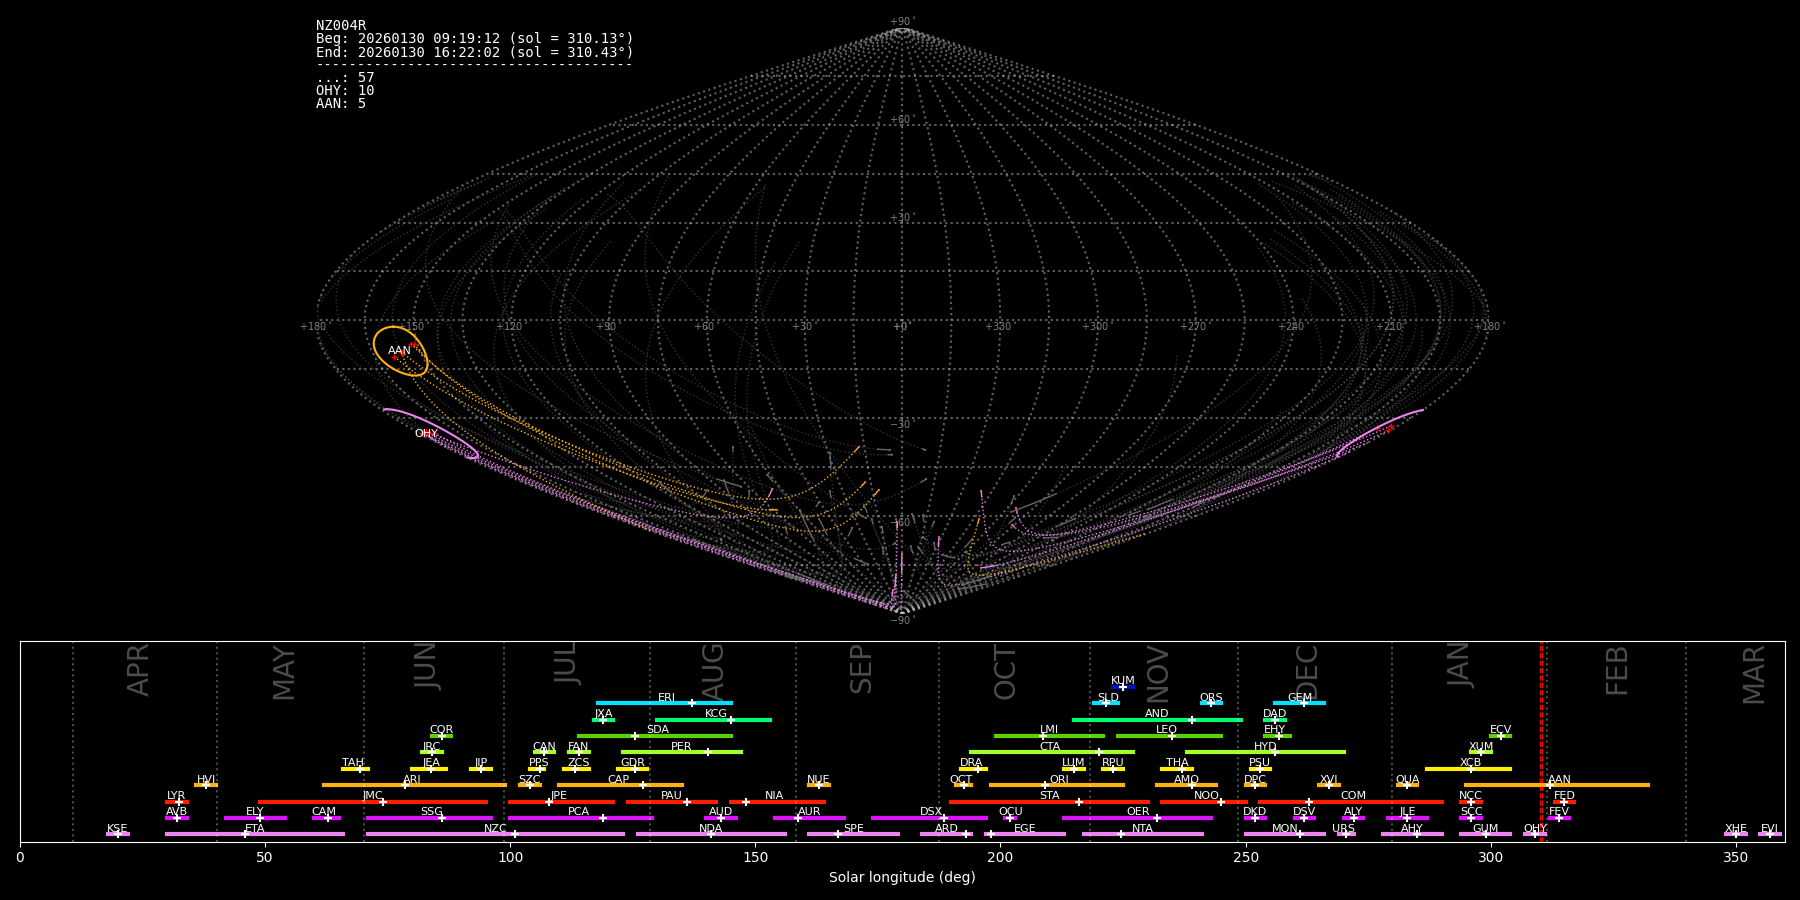
Task: Click the QUA shower label
Action: click(1407, 780)
